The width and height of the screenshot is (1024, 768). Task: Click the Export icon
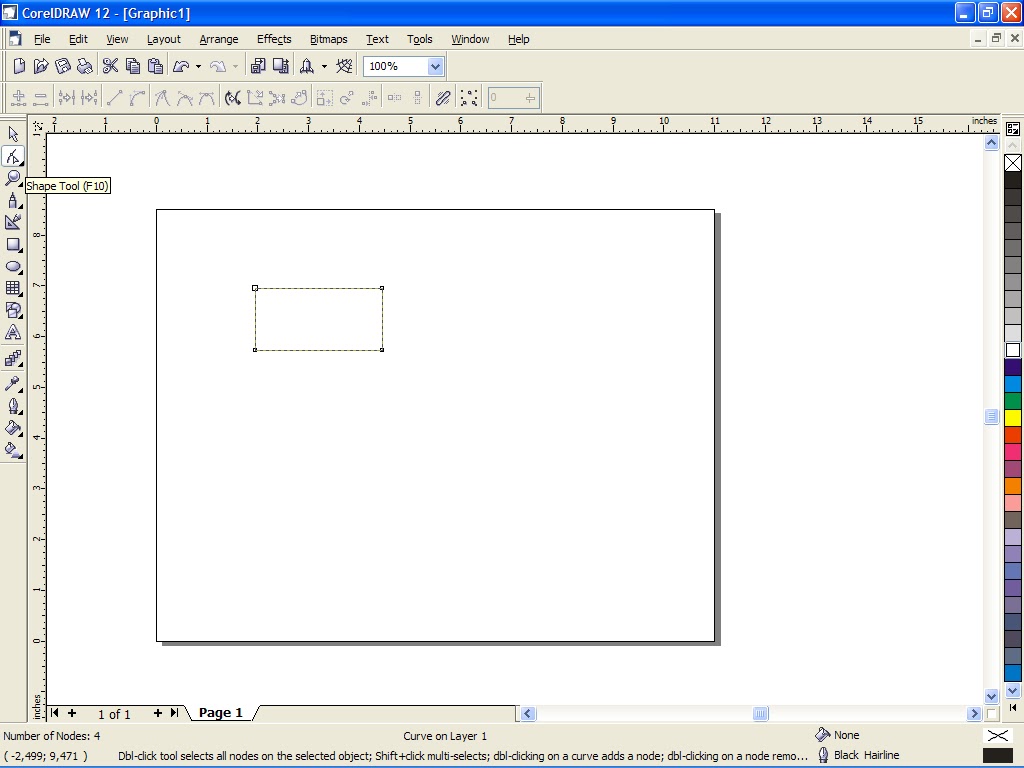point(281,66)
